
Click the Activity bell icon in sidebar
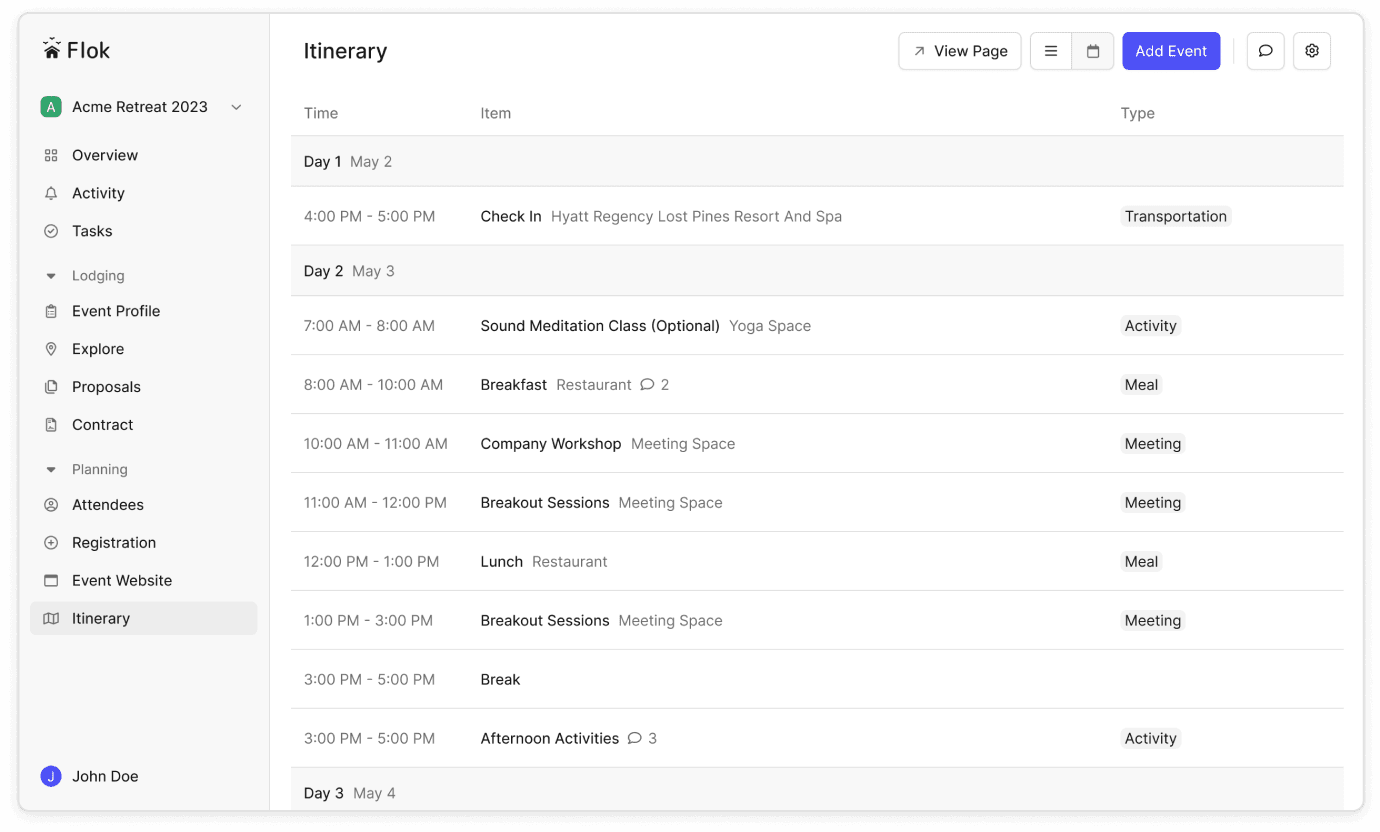click(51, 194)
